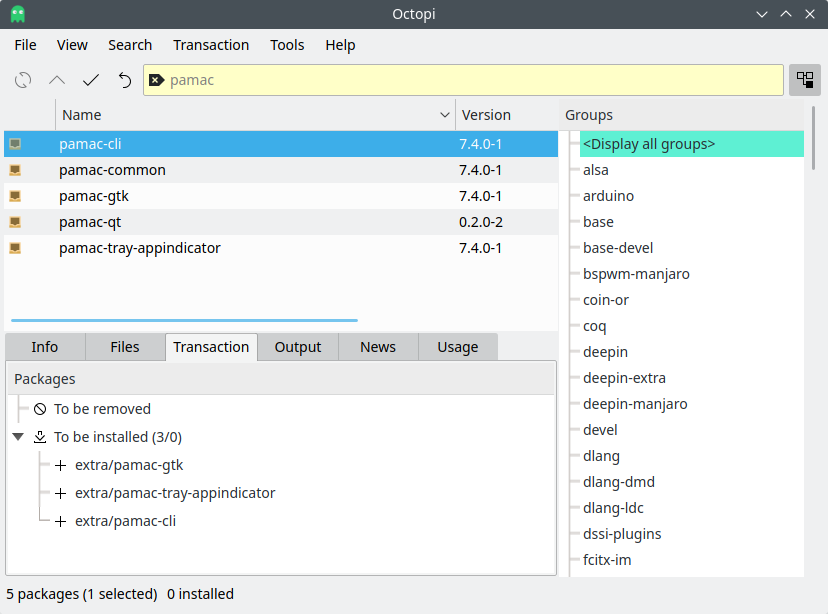
Task: Toggle the groups panel button
Action: pos(804,80)
